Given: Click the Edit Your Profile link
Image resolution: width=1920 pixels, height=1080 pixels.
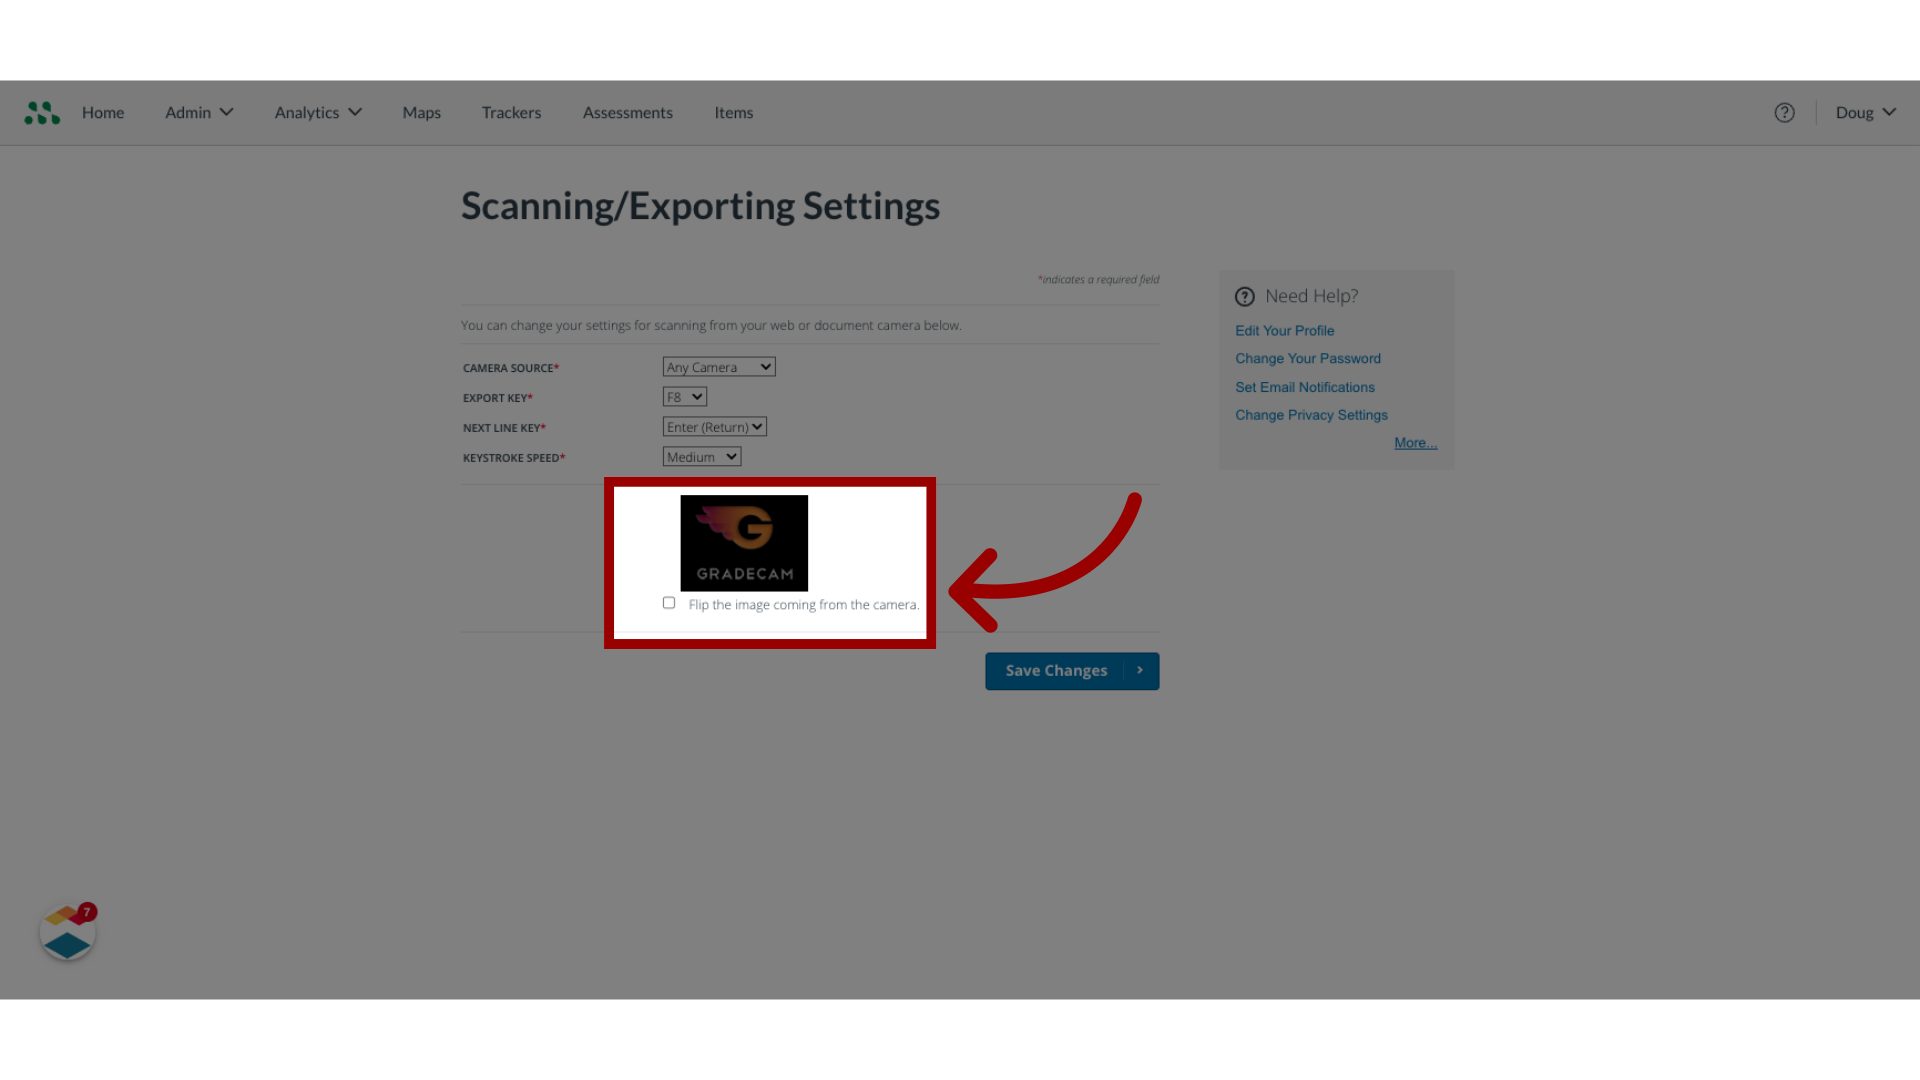Looking at the screenshot, I should coord(1284,330).
